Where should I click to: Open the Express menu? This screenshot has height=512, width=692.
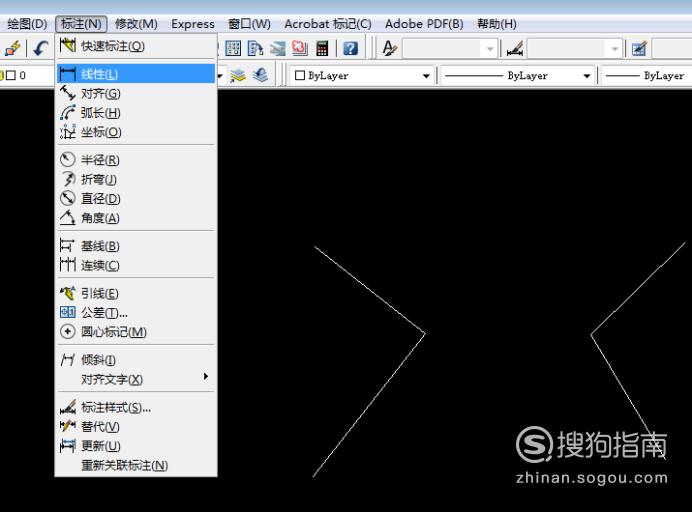[x=192, y=24]
